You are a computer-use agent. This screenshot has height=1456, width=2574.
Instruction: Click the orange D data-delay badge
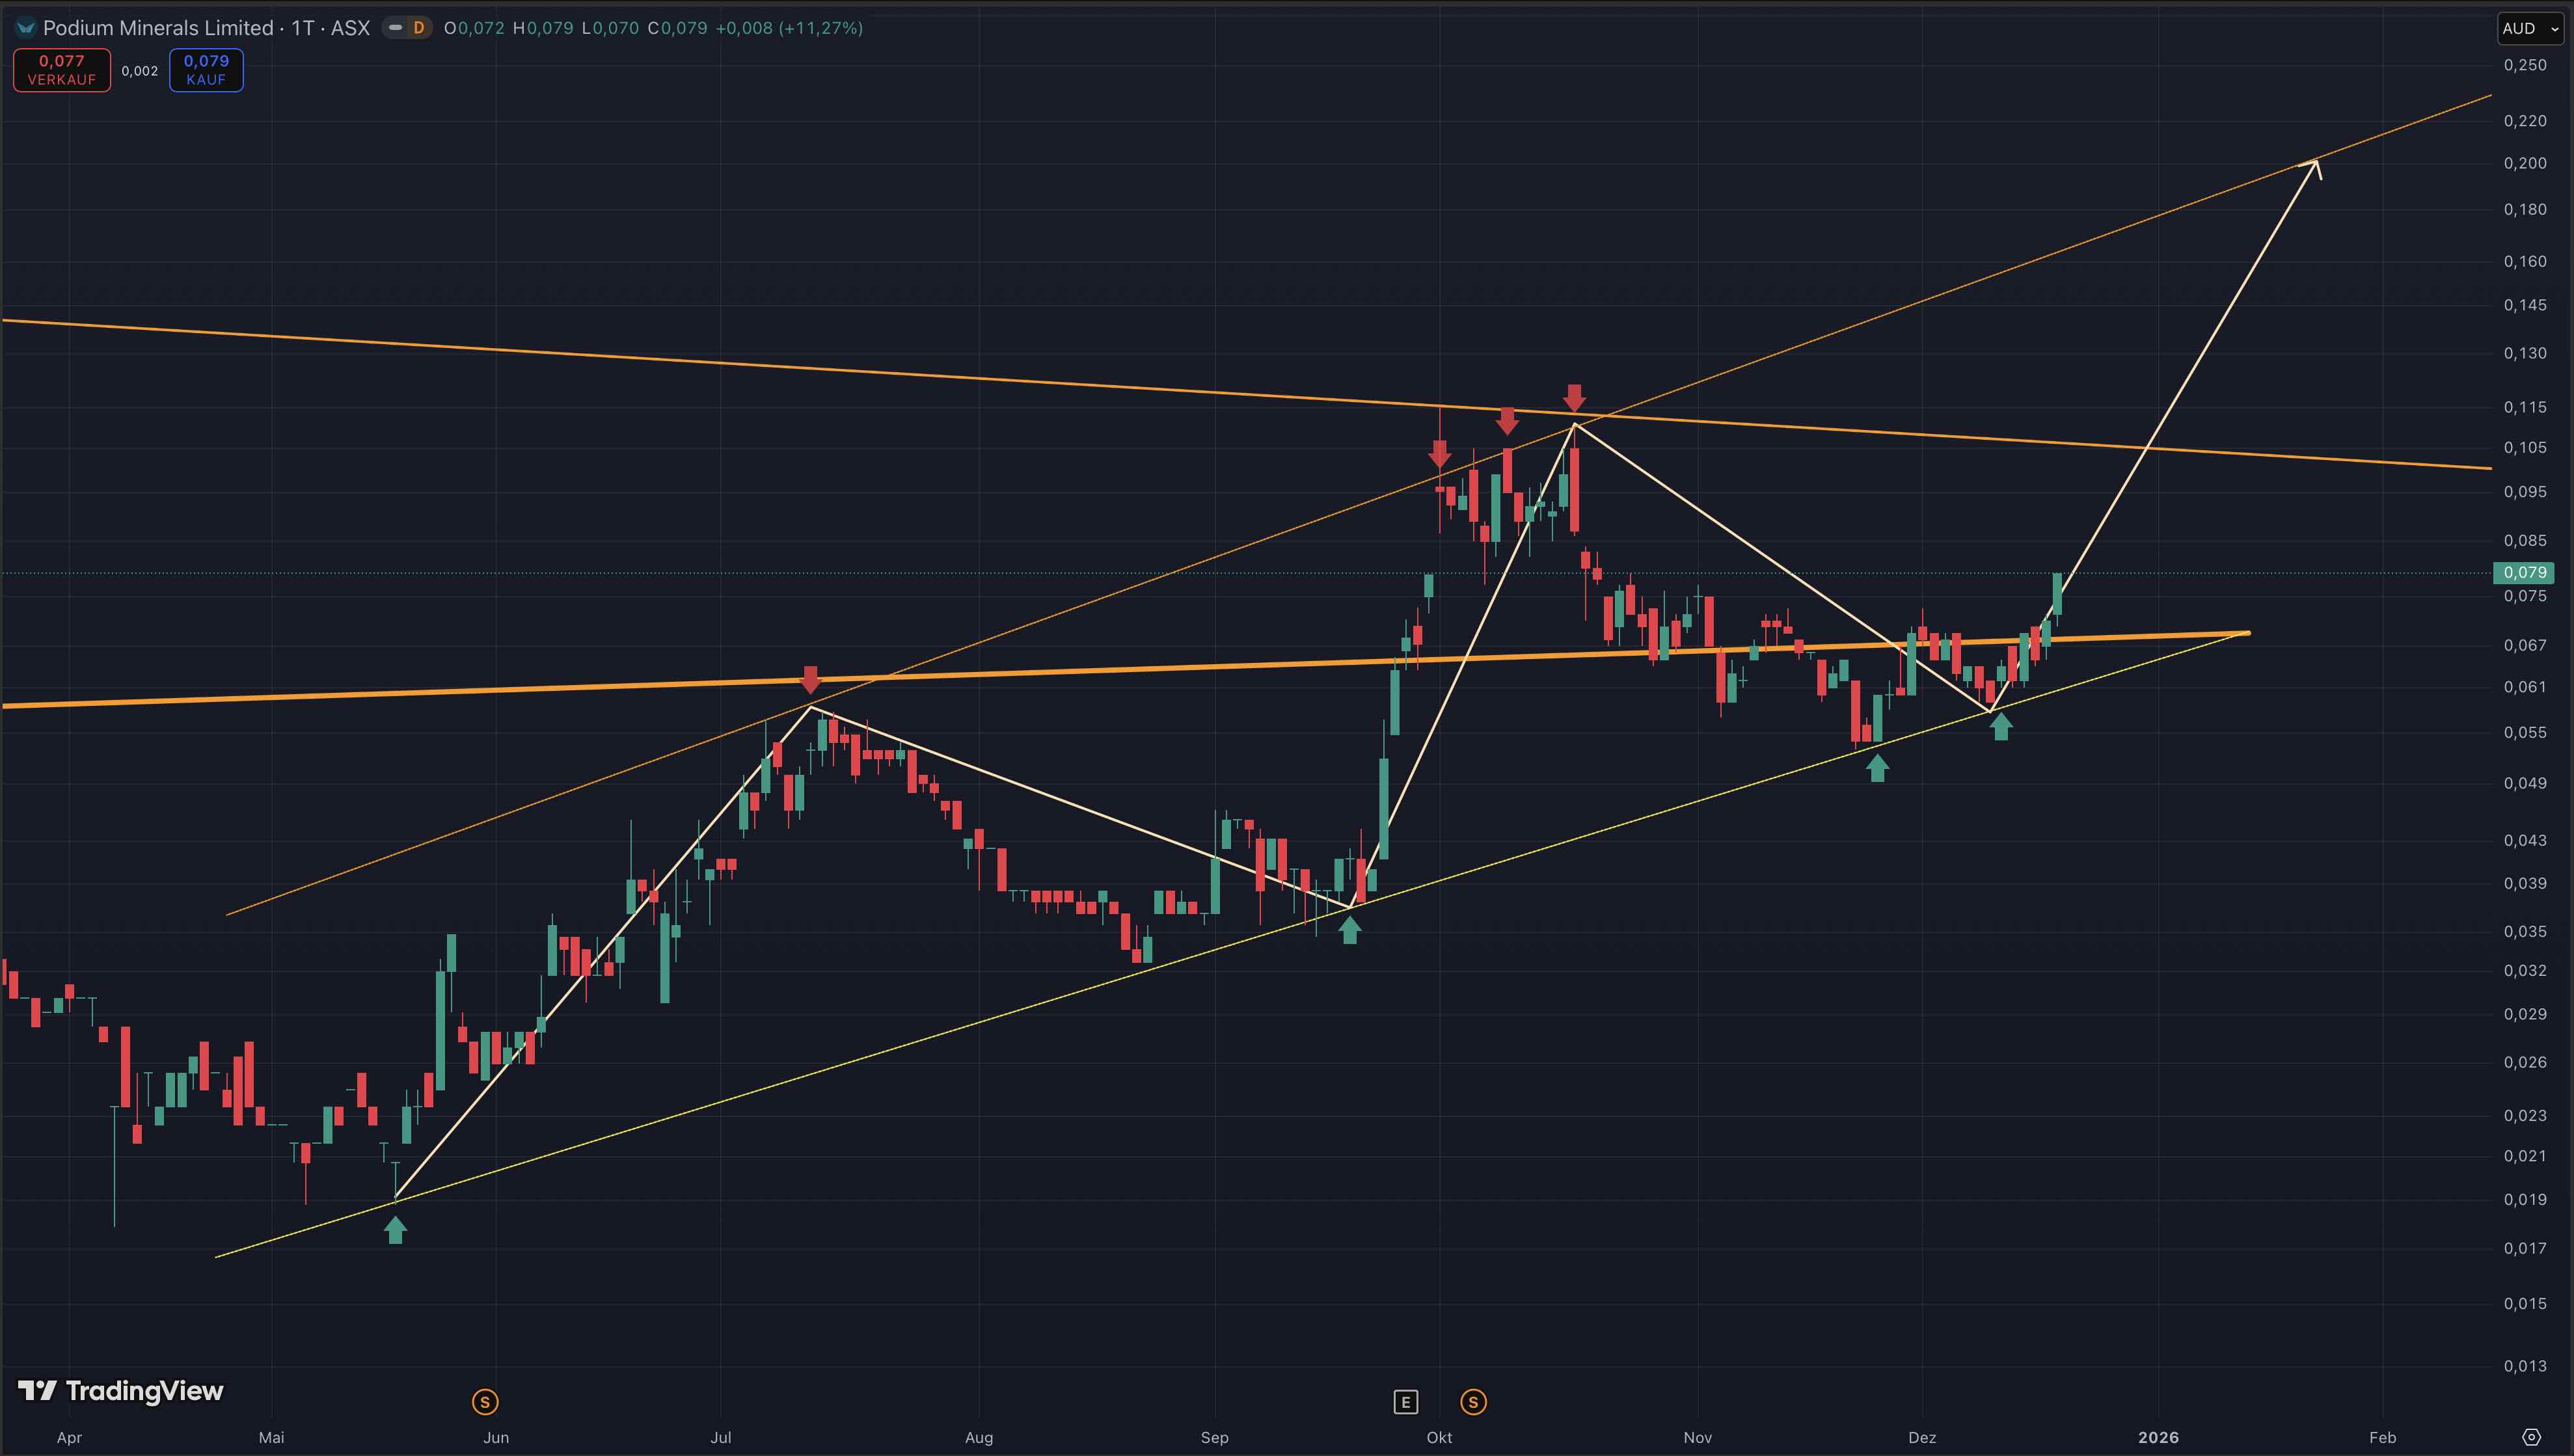coord(418,28)
